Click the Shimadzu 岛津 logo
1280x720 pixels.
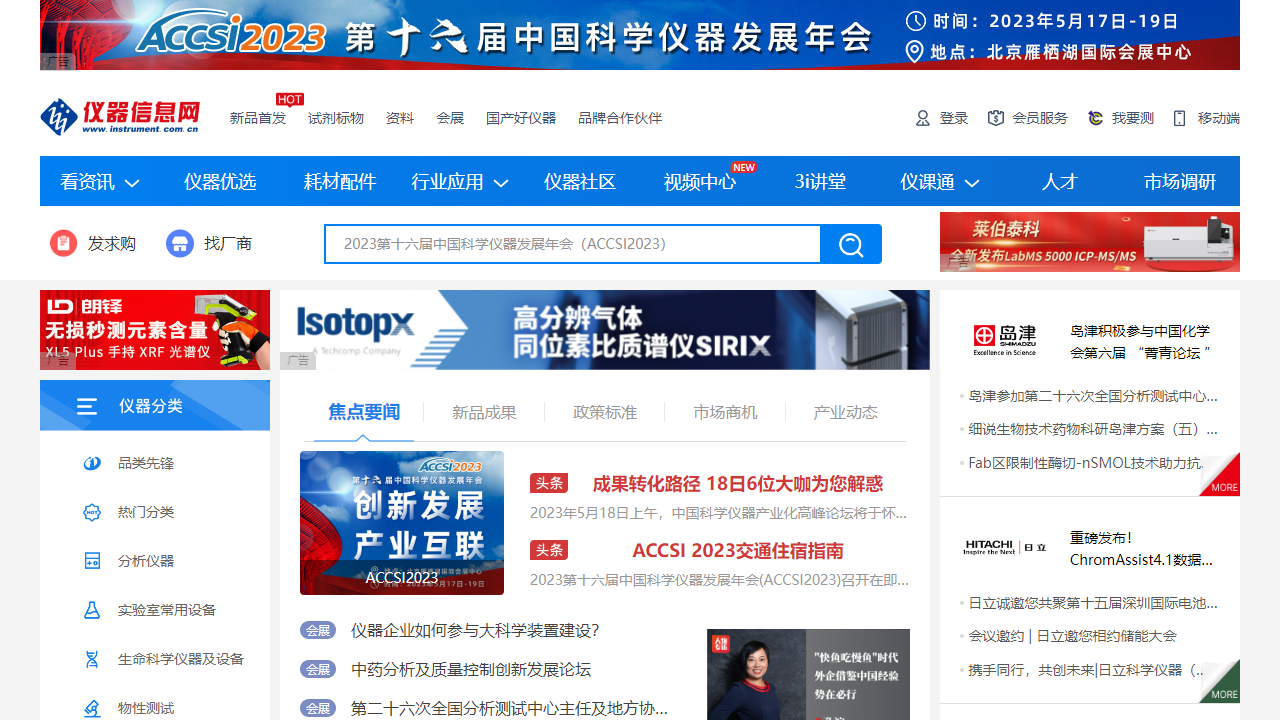(x=1005, y=341)
